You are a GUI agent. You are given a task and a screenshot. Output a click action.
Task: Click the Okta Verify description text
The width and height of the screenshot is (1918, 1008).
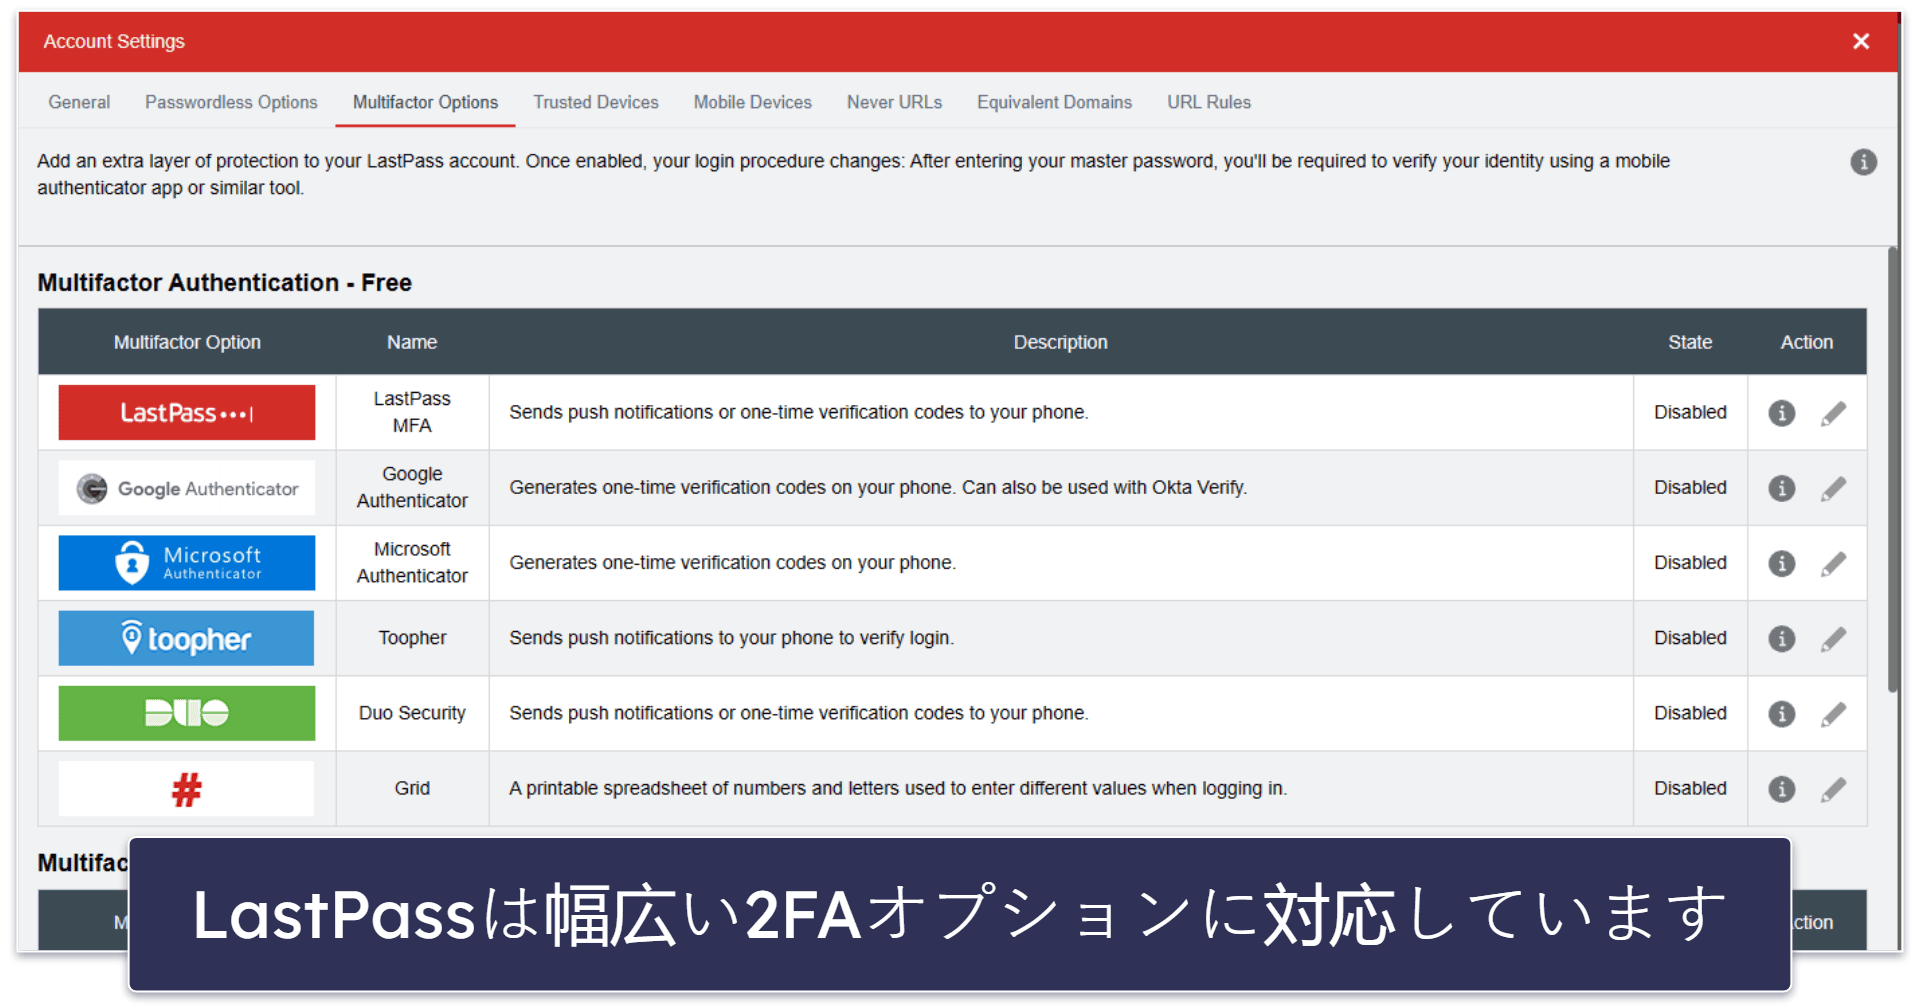coord(878,487)
